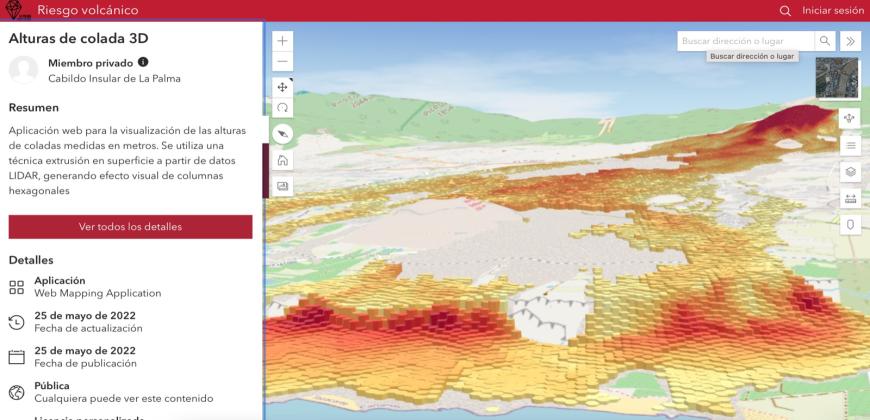This screenshot has height=420, width=870.
Task: Zoom out with the minus button
Action: [282, 61]
